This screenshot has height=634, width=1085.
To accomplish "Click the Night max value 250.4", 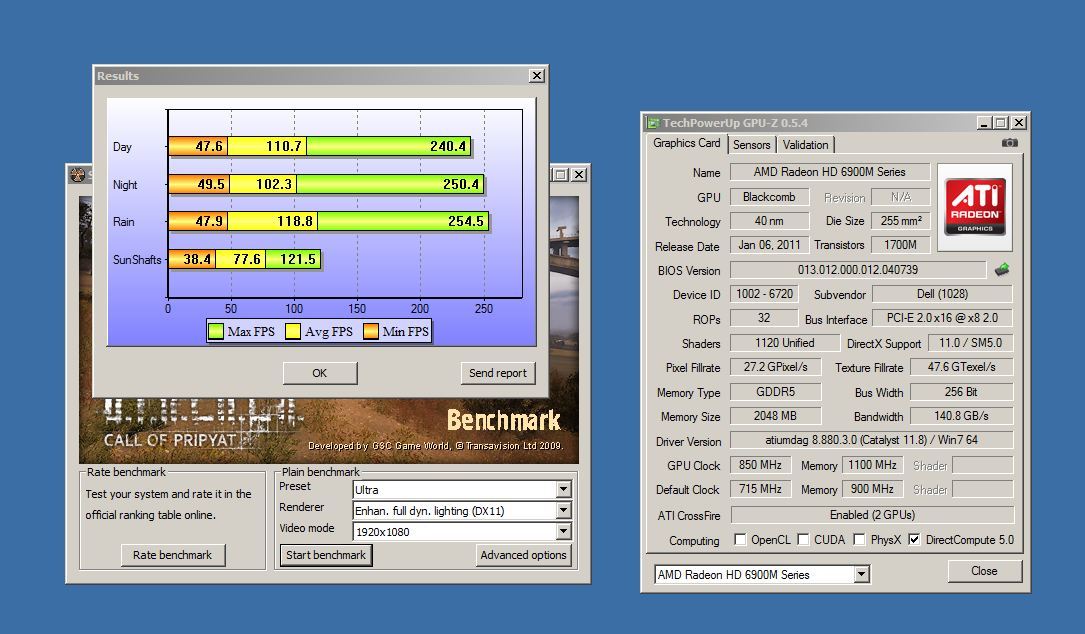I will coord(461,184).
